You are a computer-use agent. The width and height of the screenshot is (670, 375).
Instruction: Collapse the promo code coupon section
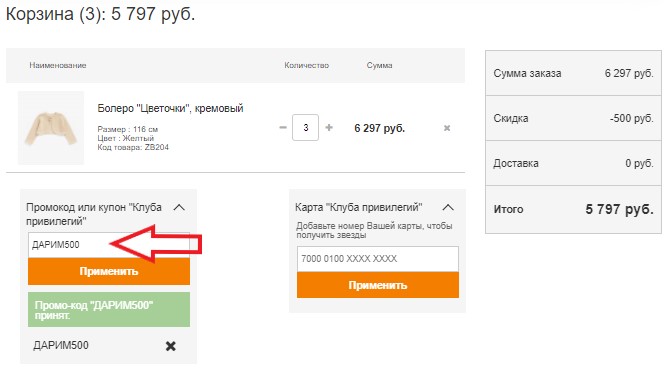tap(179, 208)
